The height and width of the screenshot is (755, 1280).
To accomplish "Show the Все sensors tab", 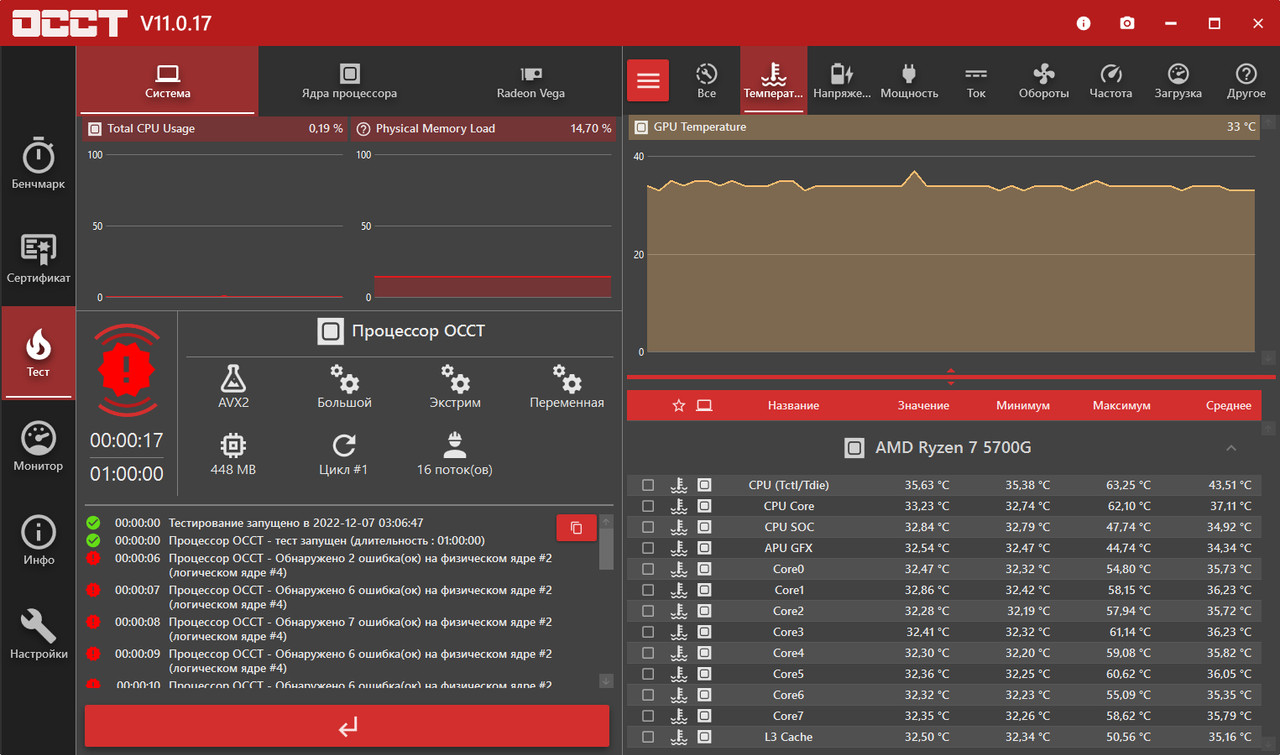I will tap(707, 80).
